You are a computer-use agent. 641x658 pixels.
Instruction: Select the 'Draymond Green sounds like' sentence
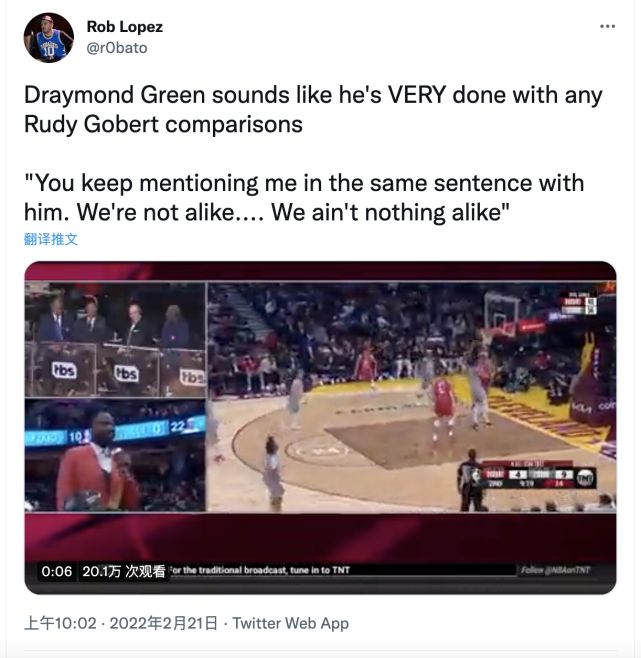point(313,109)
